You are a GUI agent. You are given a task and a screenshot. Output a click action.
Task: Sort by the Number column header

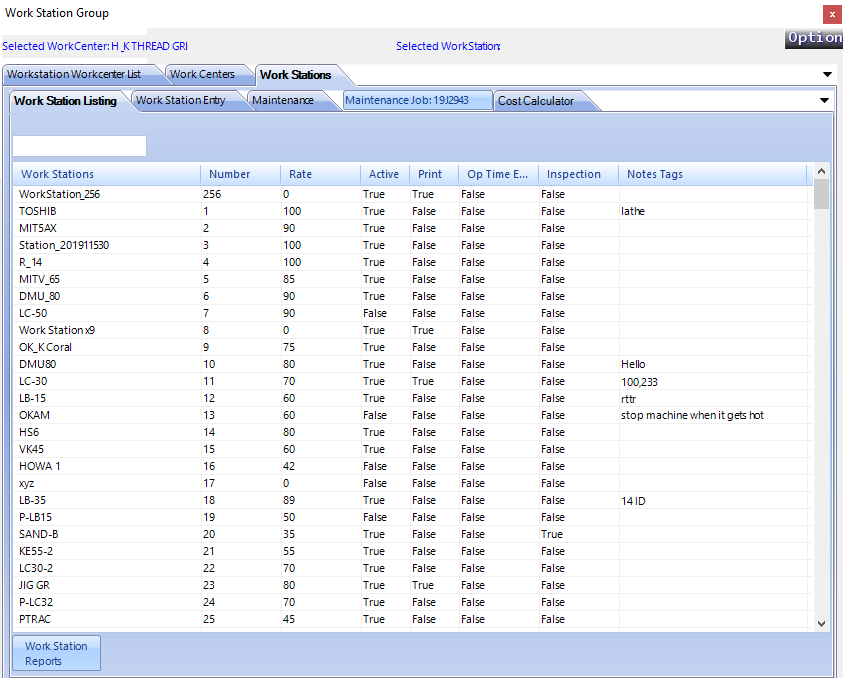240,174
